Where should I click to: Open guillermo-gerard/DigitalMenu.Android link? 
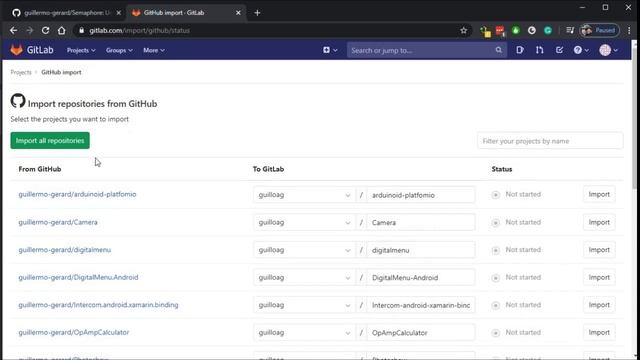(78, 277)
